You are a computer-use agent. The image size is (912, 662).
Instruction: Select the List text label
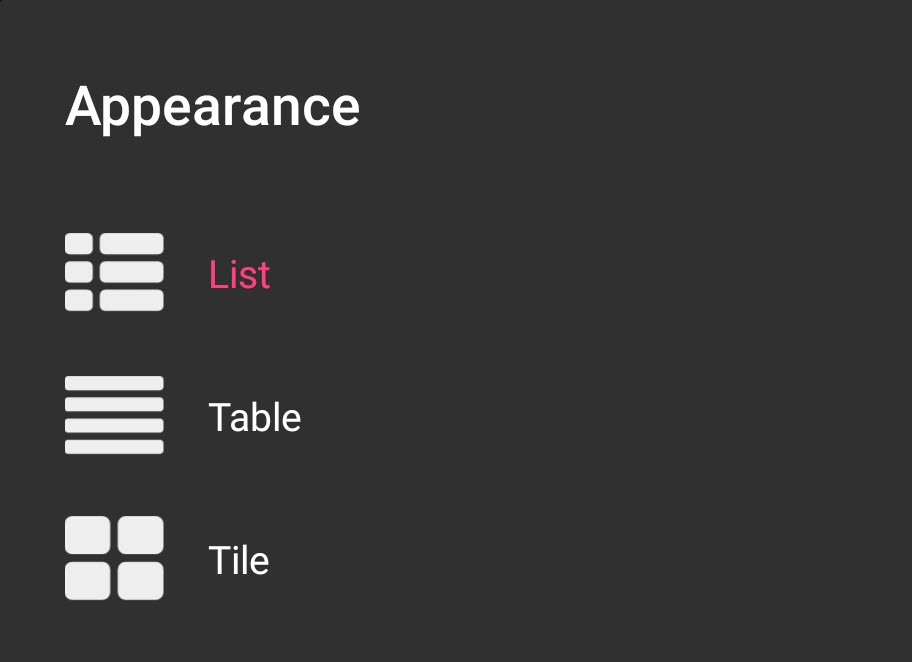pos(239,274)
